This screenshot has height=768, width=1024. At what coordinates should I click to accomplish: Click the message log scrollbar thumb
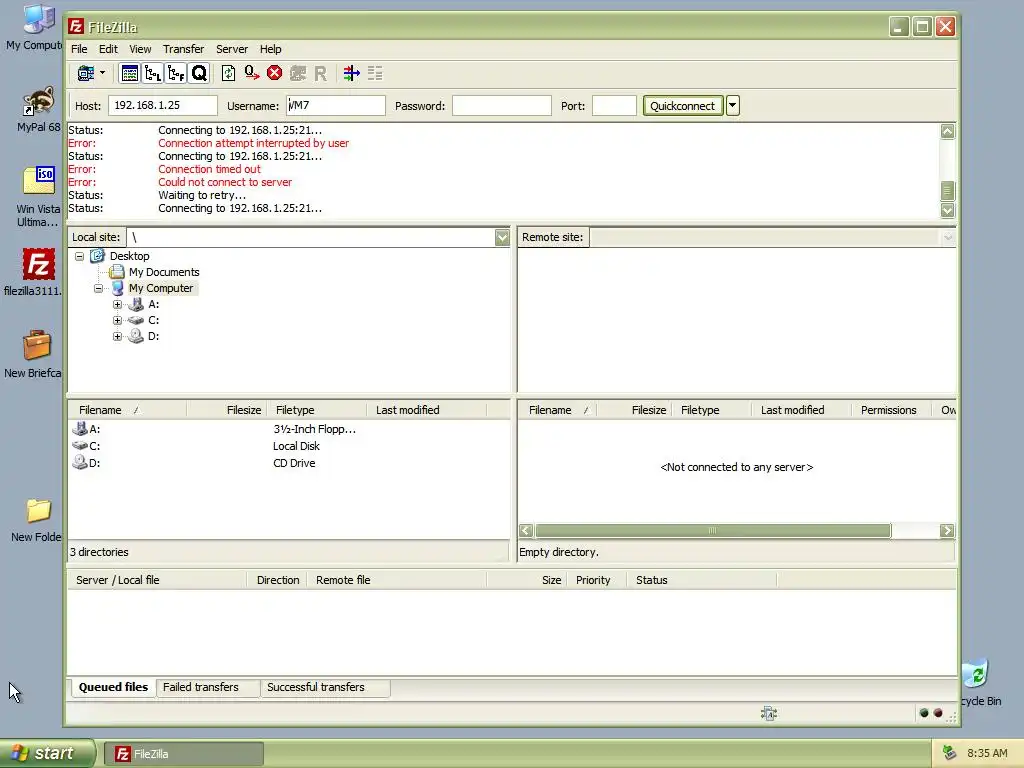(948, 191)
